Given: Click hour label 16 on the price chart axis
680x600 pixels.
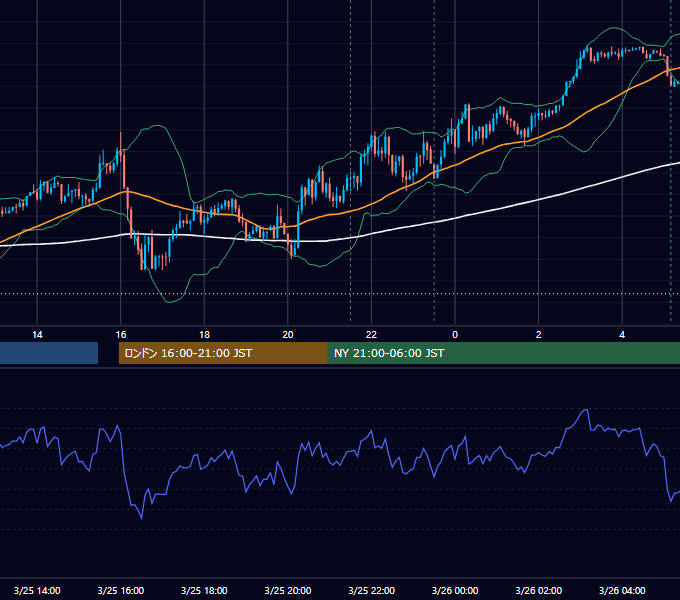Looking at the screenshot, I should (x=121, y=335).
